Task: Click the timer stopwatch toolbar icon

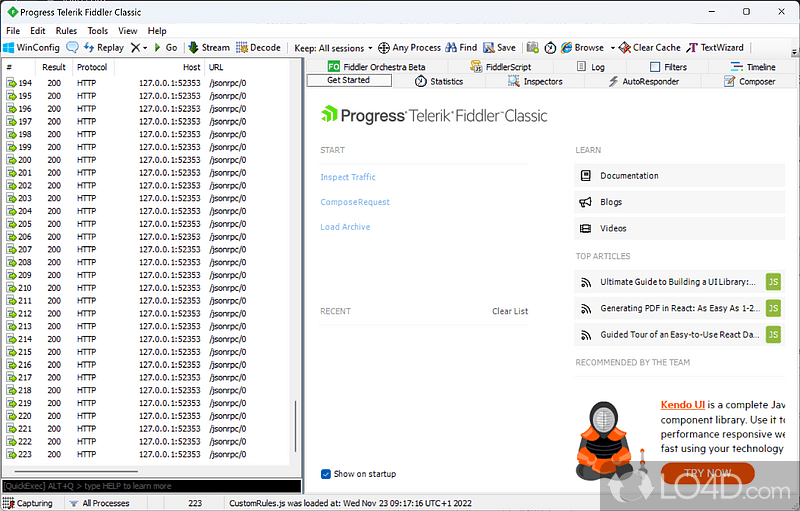Action: click(x=550, y=47)
